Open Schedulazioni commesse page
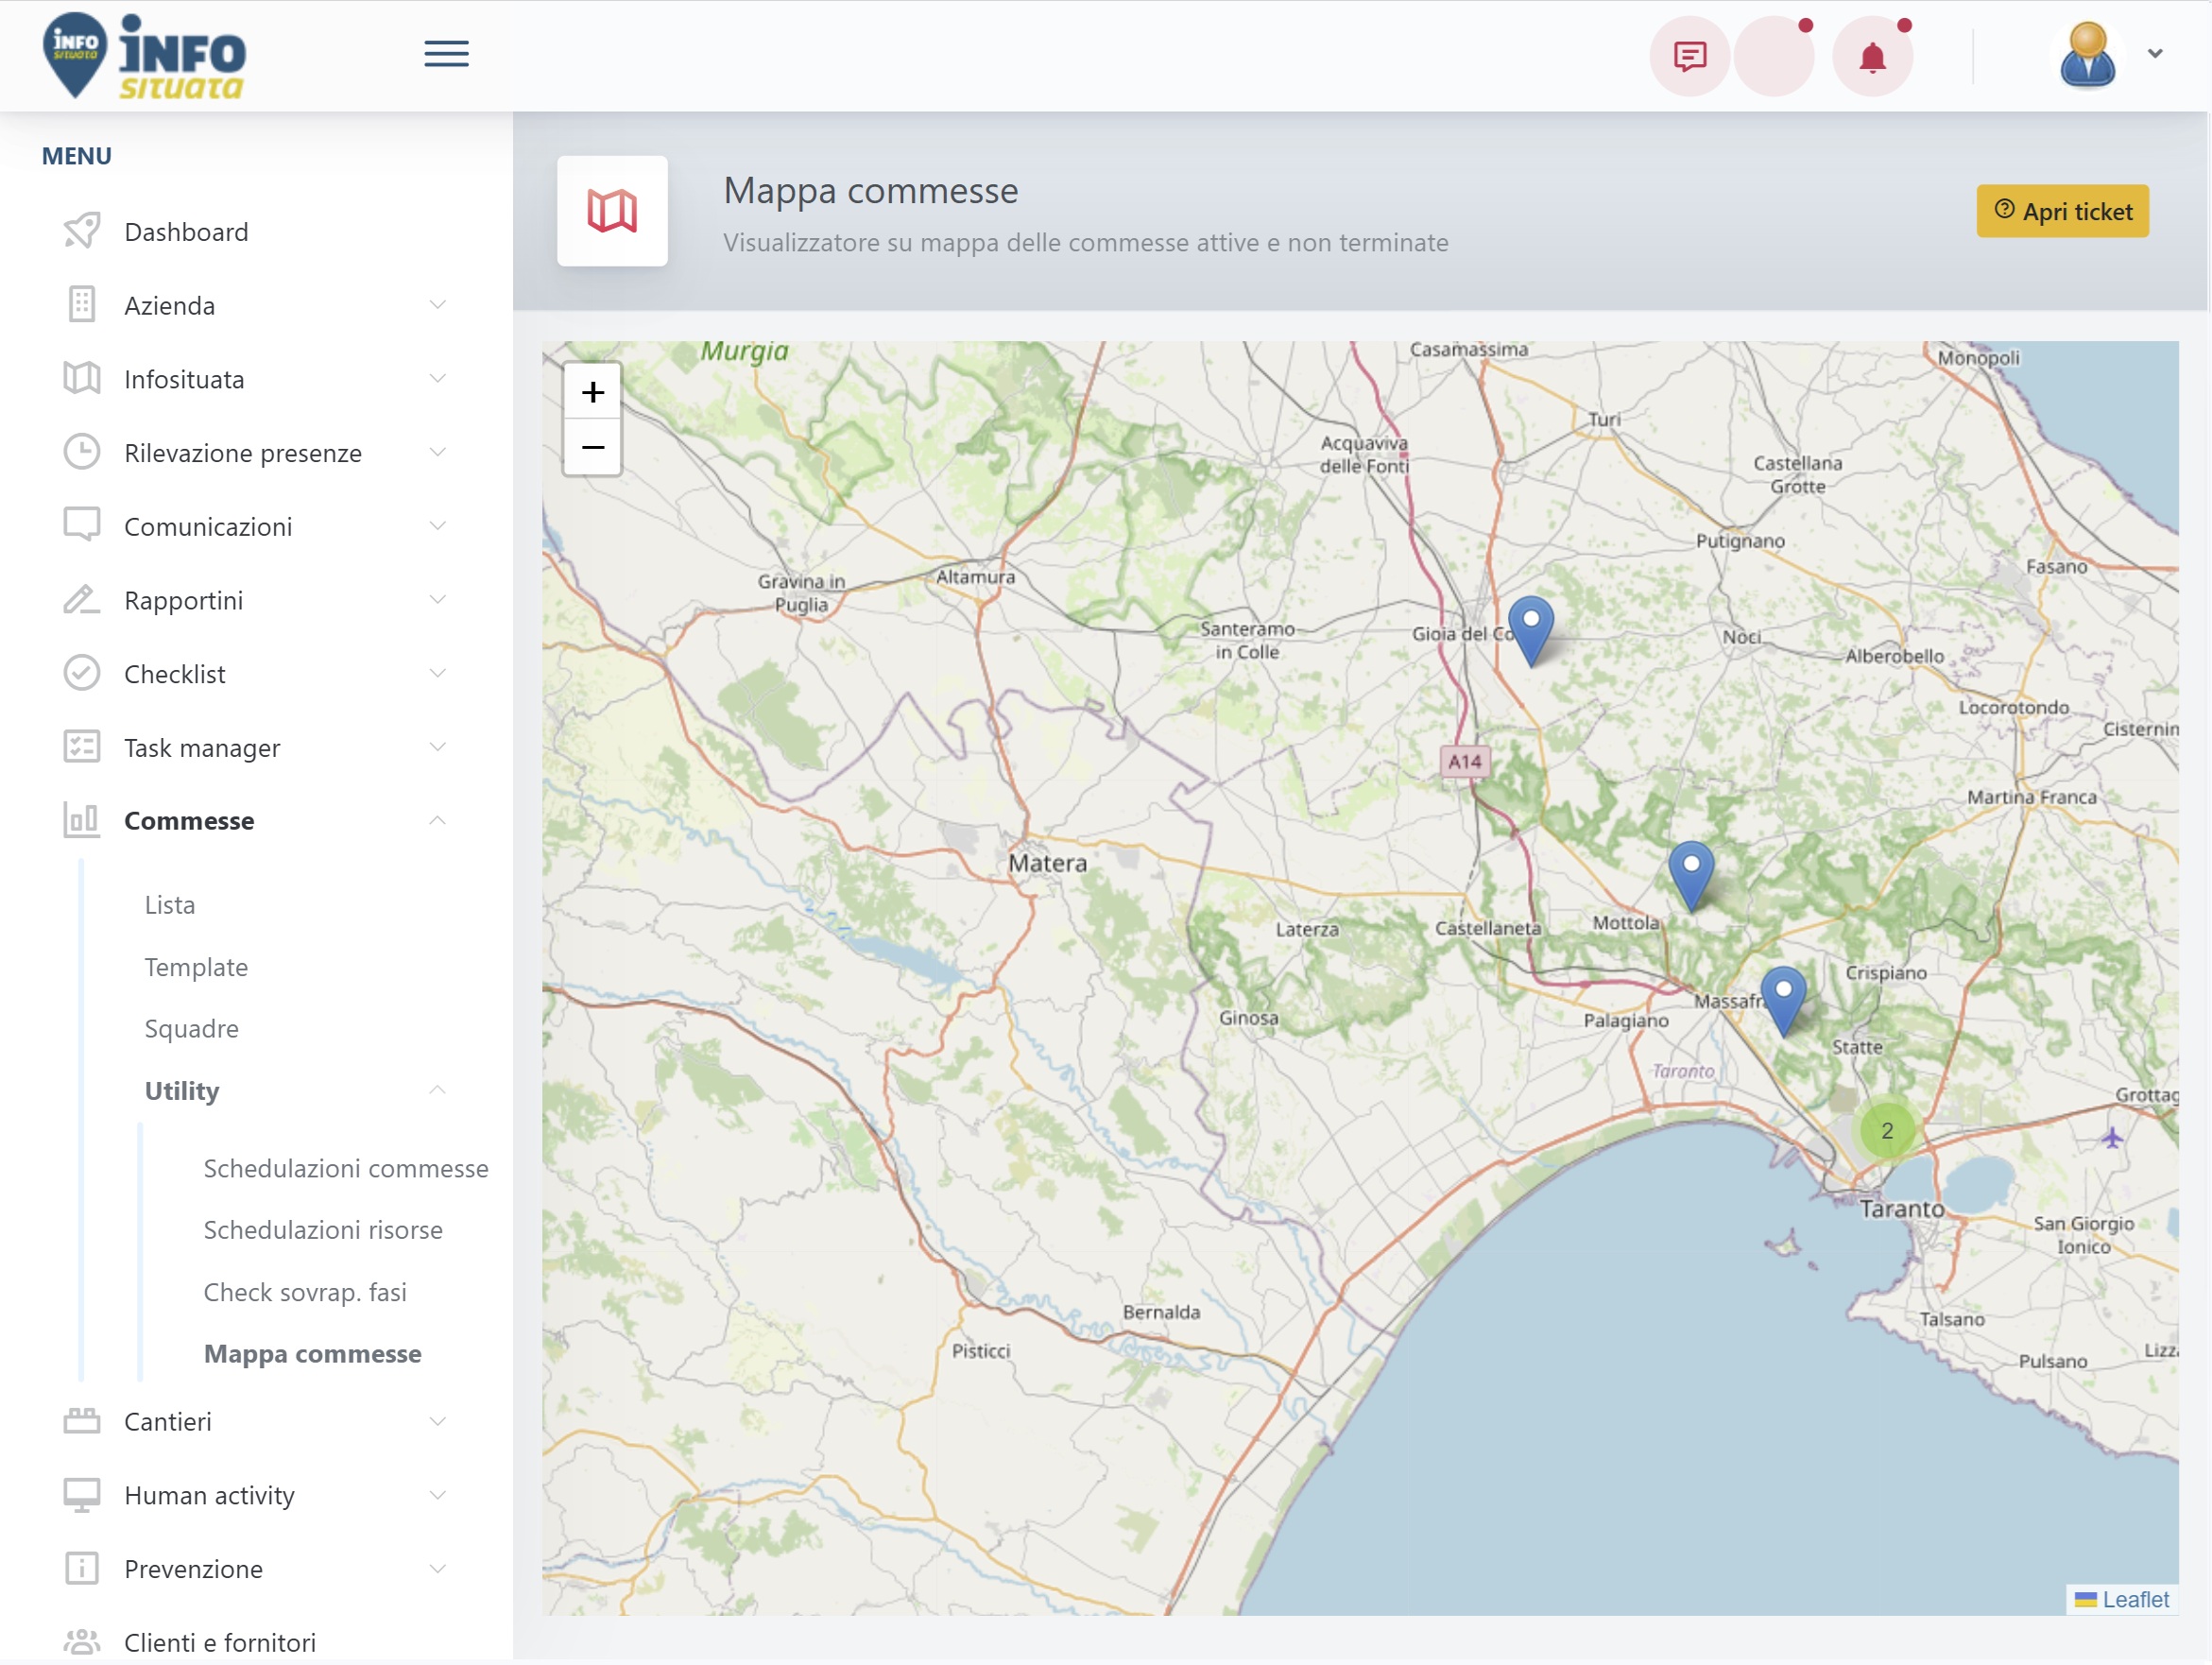Image resolution: width=2212 pixels, height=1665 pixels. 346,1168
